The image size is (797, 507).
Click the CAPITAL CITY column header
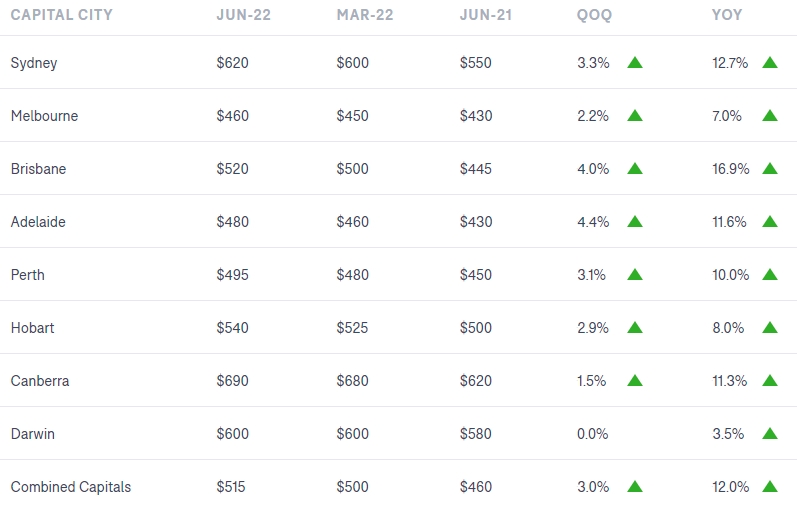[x=62, y=15]
